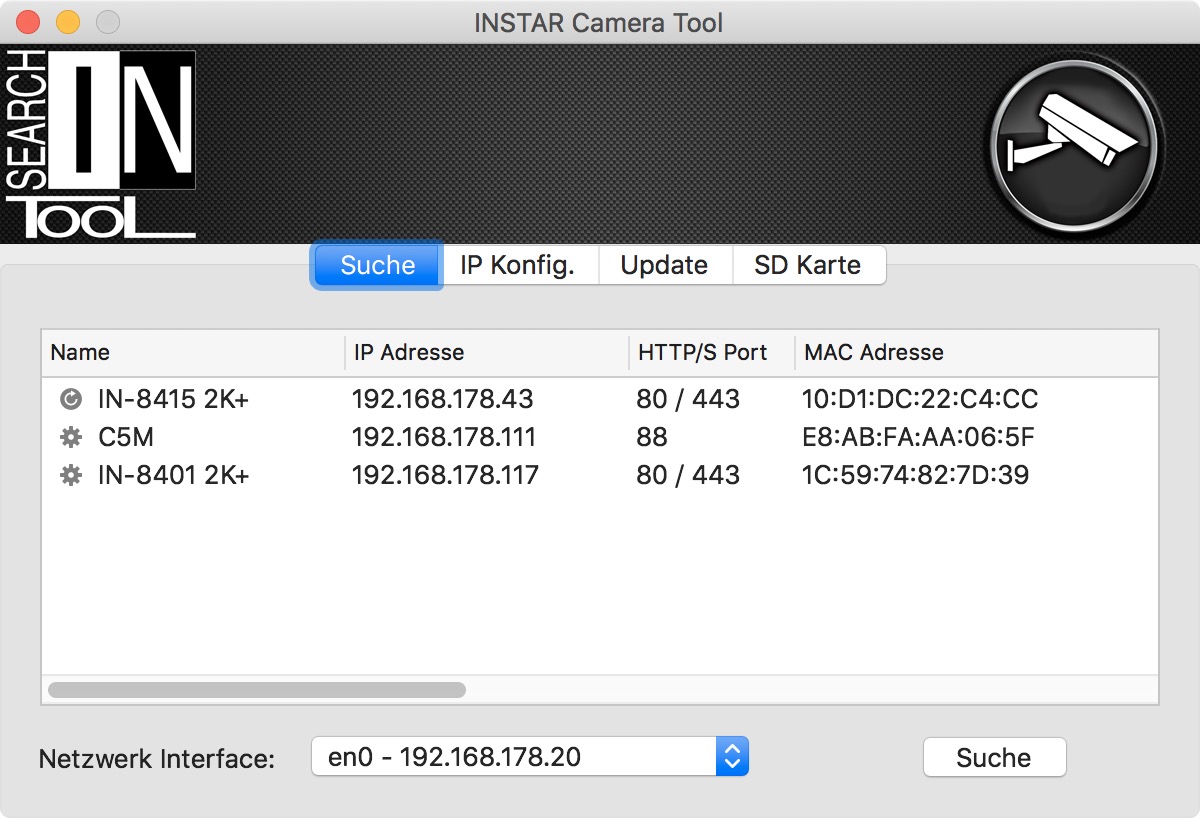Select the Suche tab

[377, 266]
